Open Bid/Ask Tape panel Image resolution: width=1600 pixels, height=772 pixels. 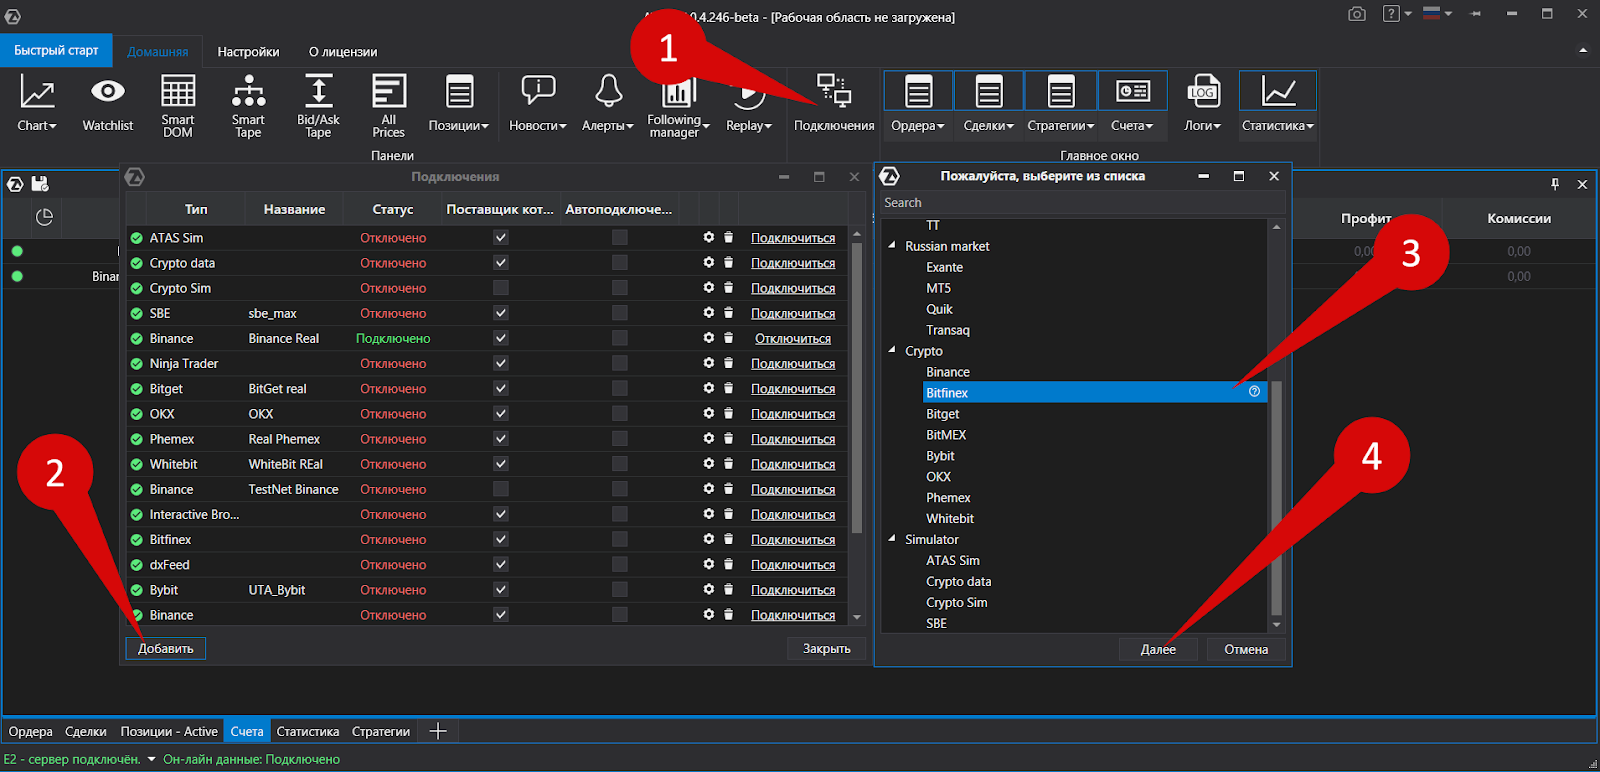(318, 92)
